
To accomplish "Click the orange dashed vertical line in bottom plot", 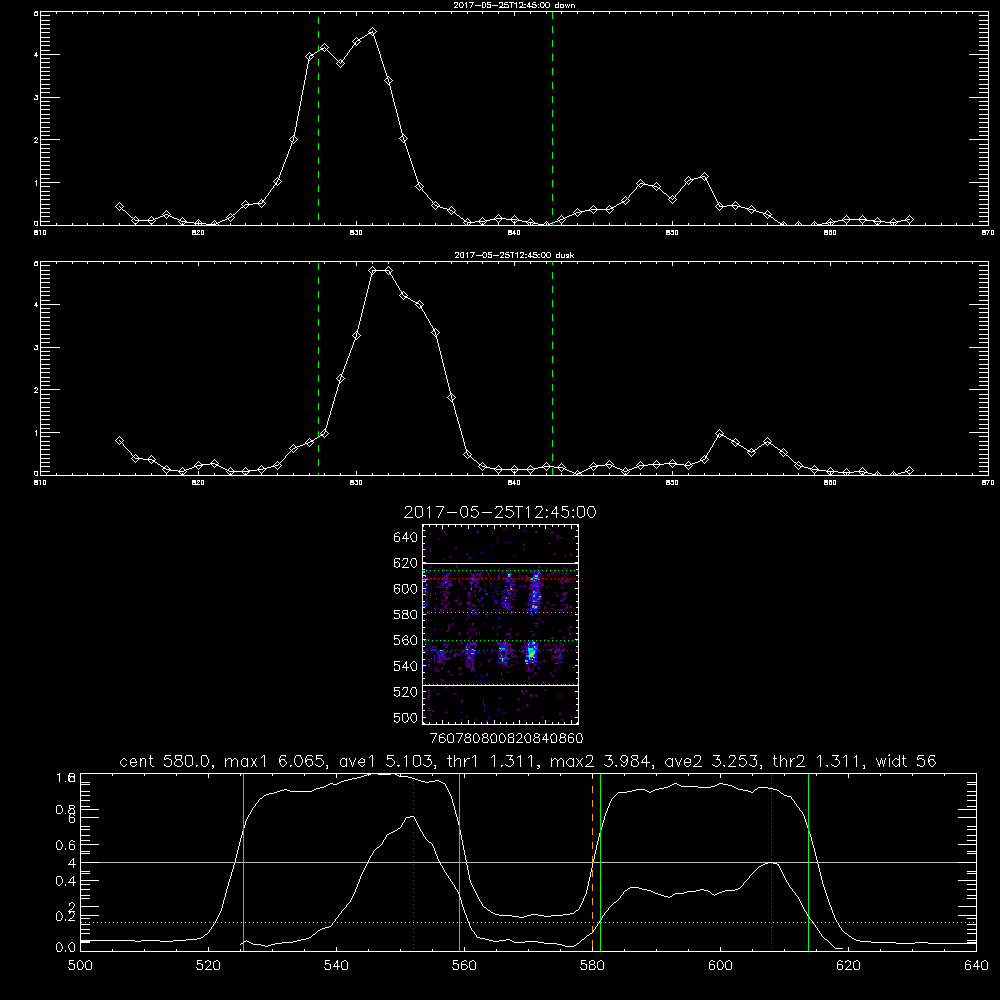I will tap(592, 862).
